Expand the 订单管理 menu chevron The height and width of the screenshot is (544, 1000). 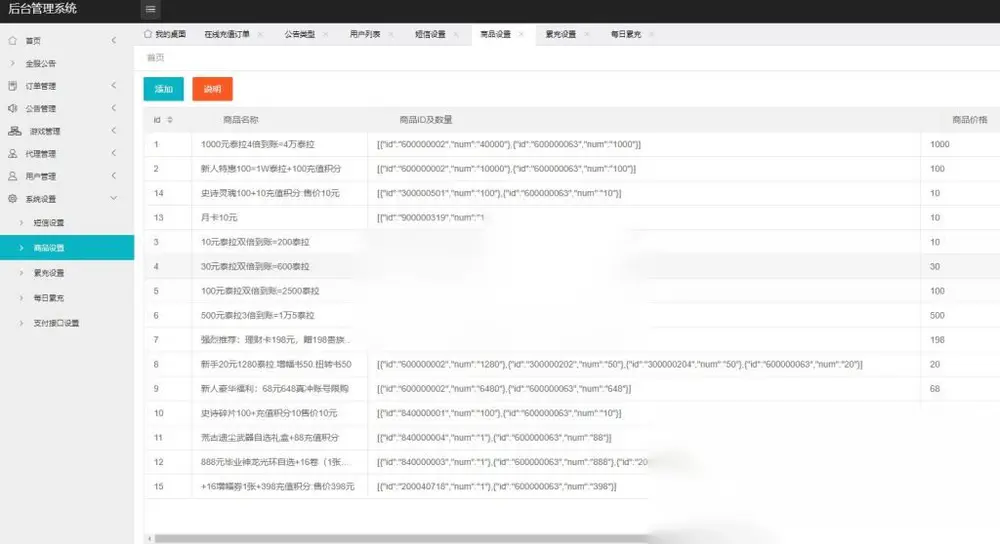click(114, 85)
